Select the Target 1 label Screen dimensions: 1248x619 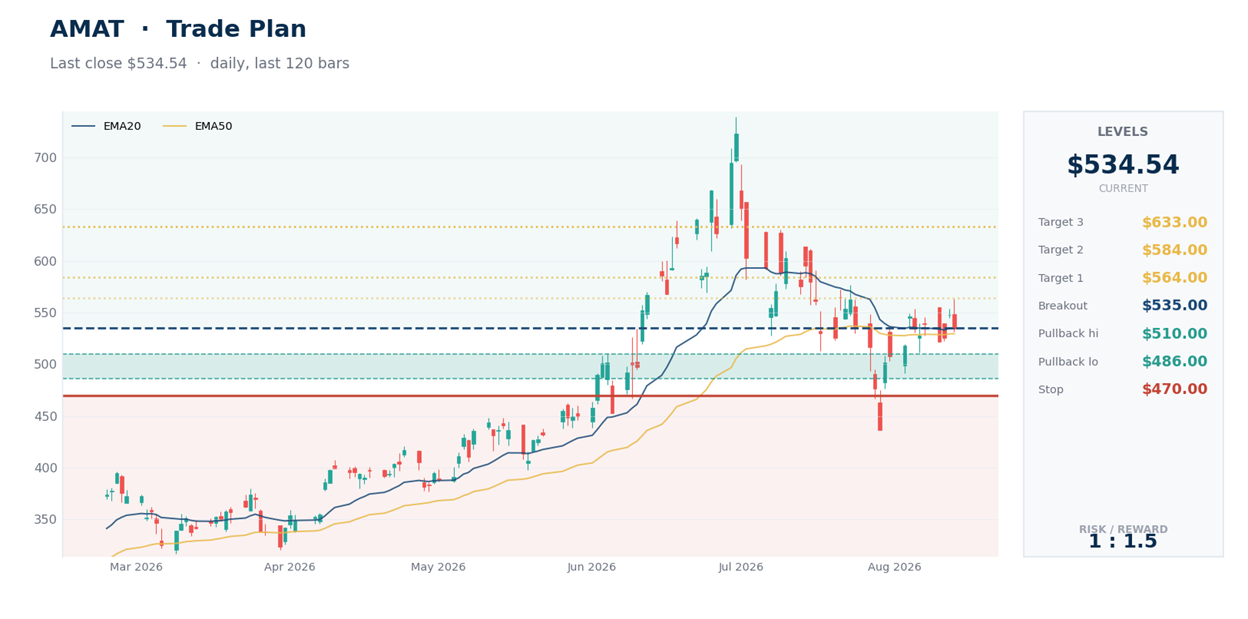[1061, 278]
